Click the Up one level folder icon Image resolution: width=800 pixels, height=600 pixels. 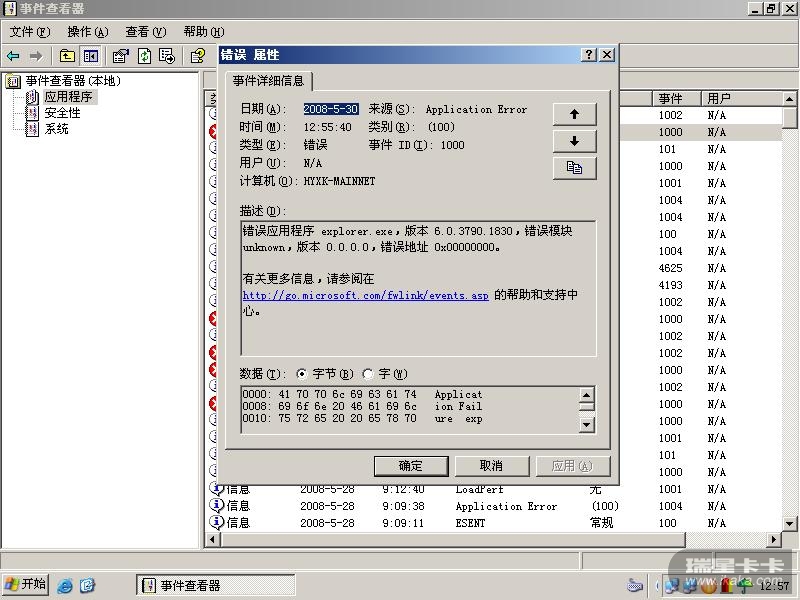[67, 56]
